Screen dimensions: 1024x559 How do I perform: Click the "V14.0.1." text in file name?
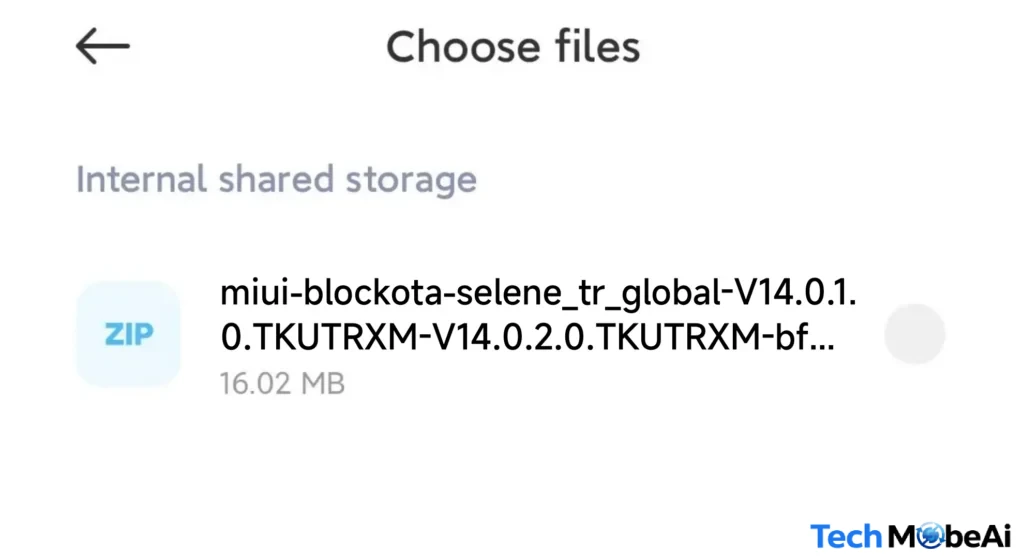click(x=795, y=295)
